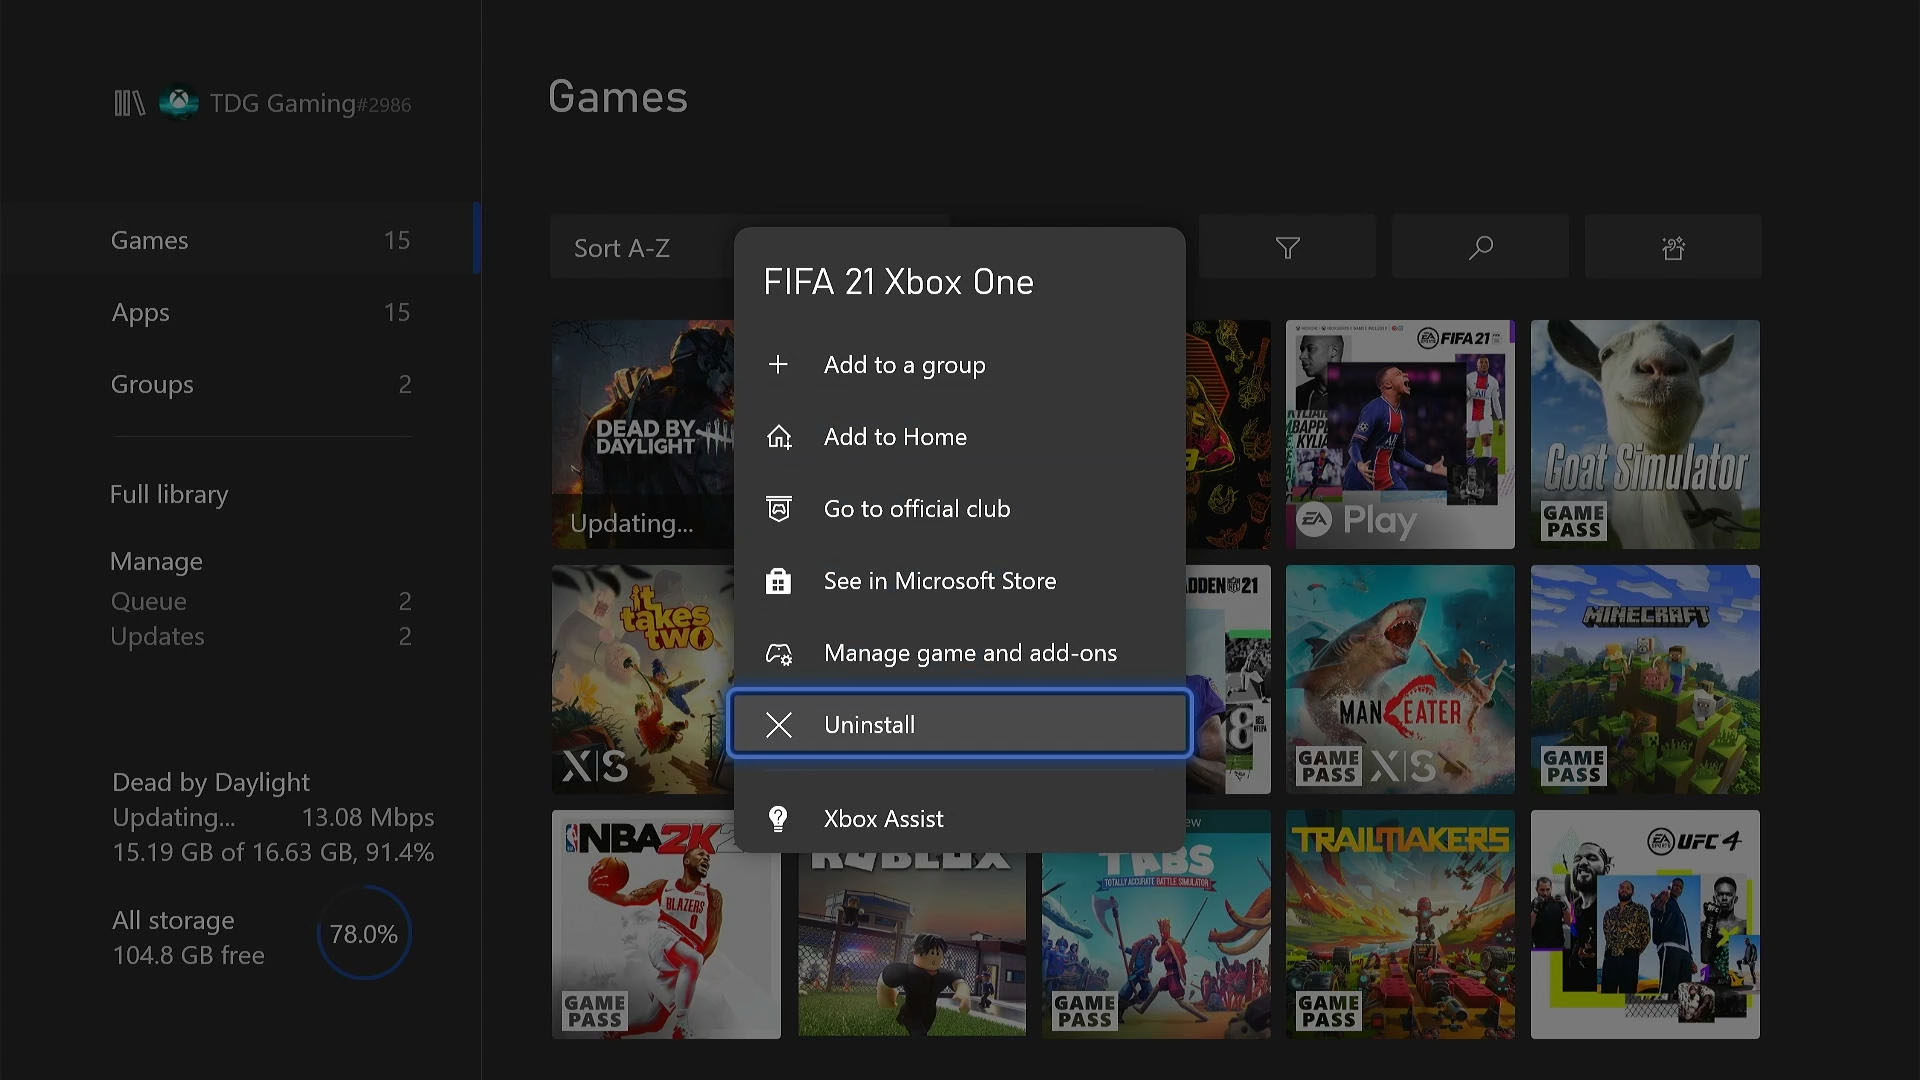Click the controller icon for Manage game and add-ons
The height and width of the screenshot is (1080, 1920).
click(779, 653)
